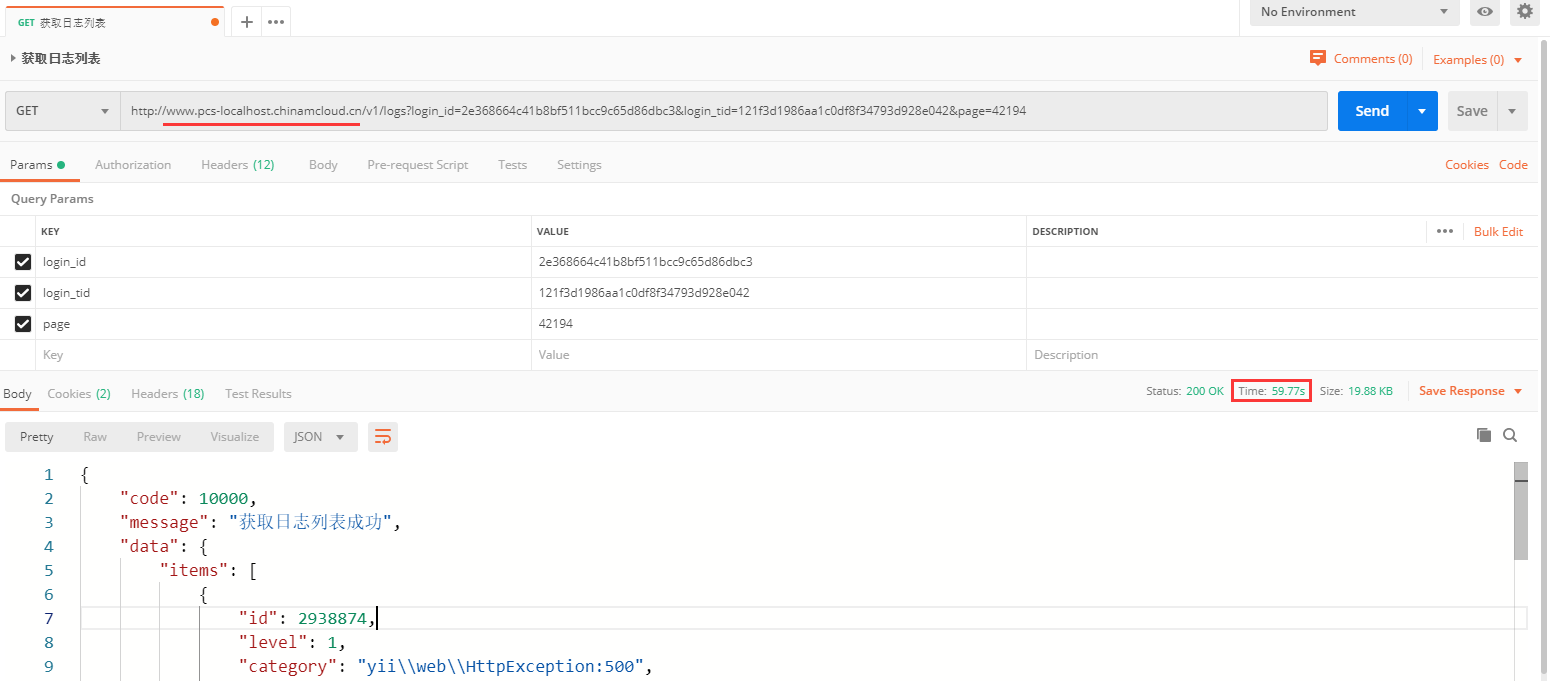Open a new request tab with plus icon
1550x681 pixels.
pos(247,22)
